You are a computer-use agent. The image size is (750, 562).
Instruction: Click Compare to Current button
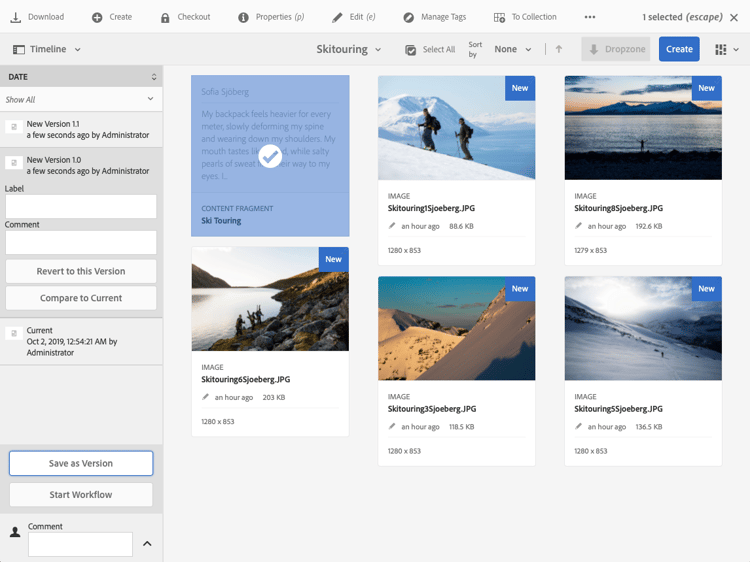(81, 298)
